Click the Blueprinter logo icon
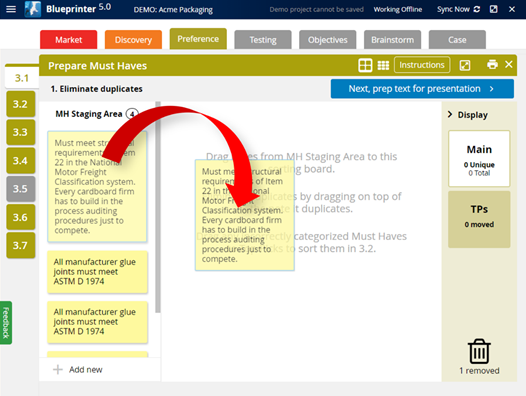The image size is (526, 396). pyautogui.click(x=33, y=9)
